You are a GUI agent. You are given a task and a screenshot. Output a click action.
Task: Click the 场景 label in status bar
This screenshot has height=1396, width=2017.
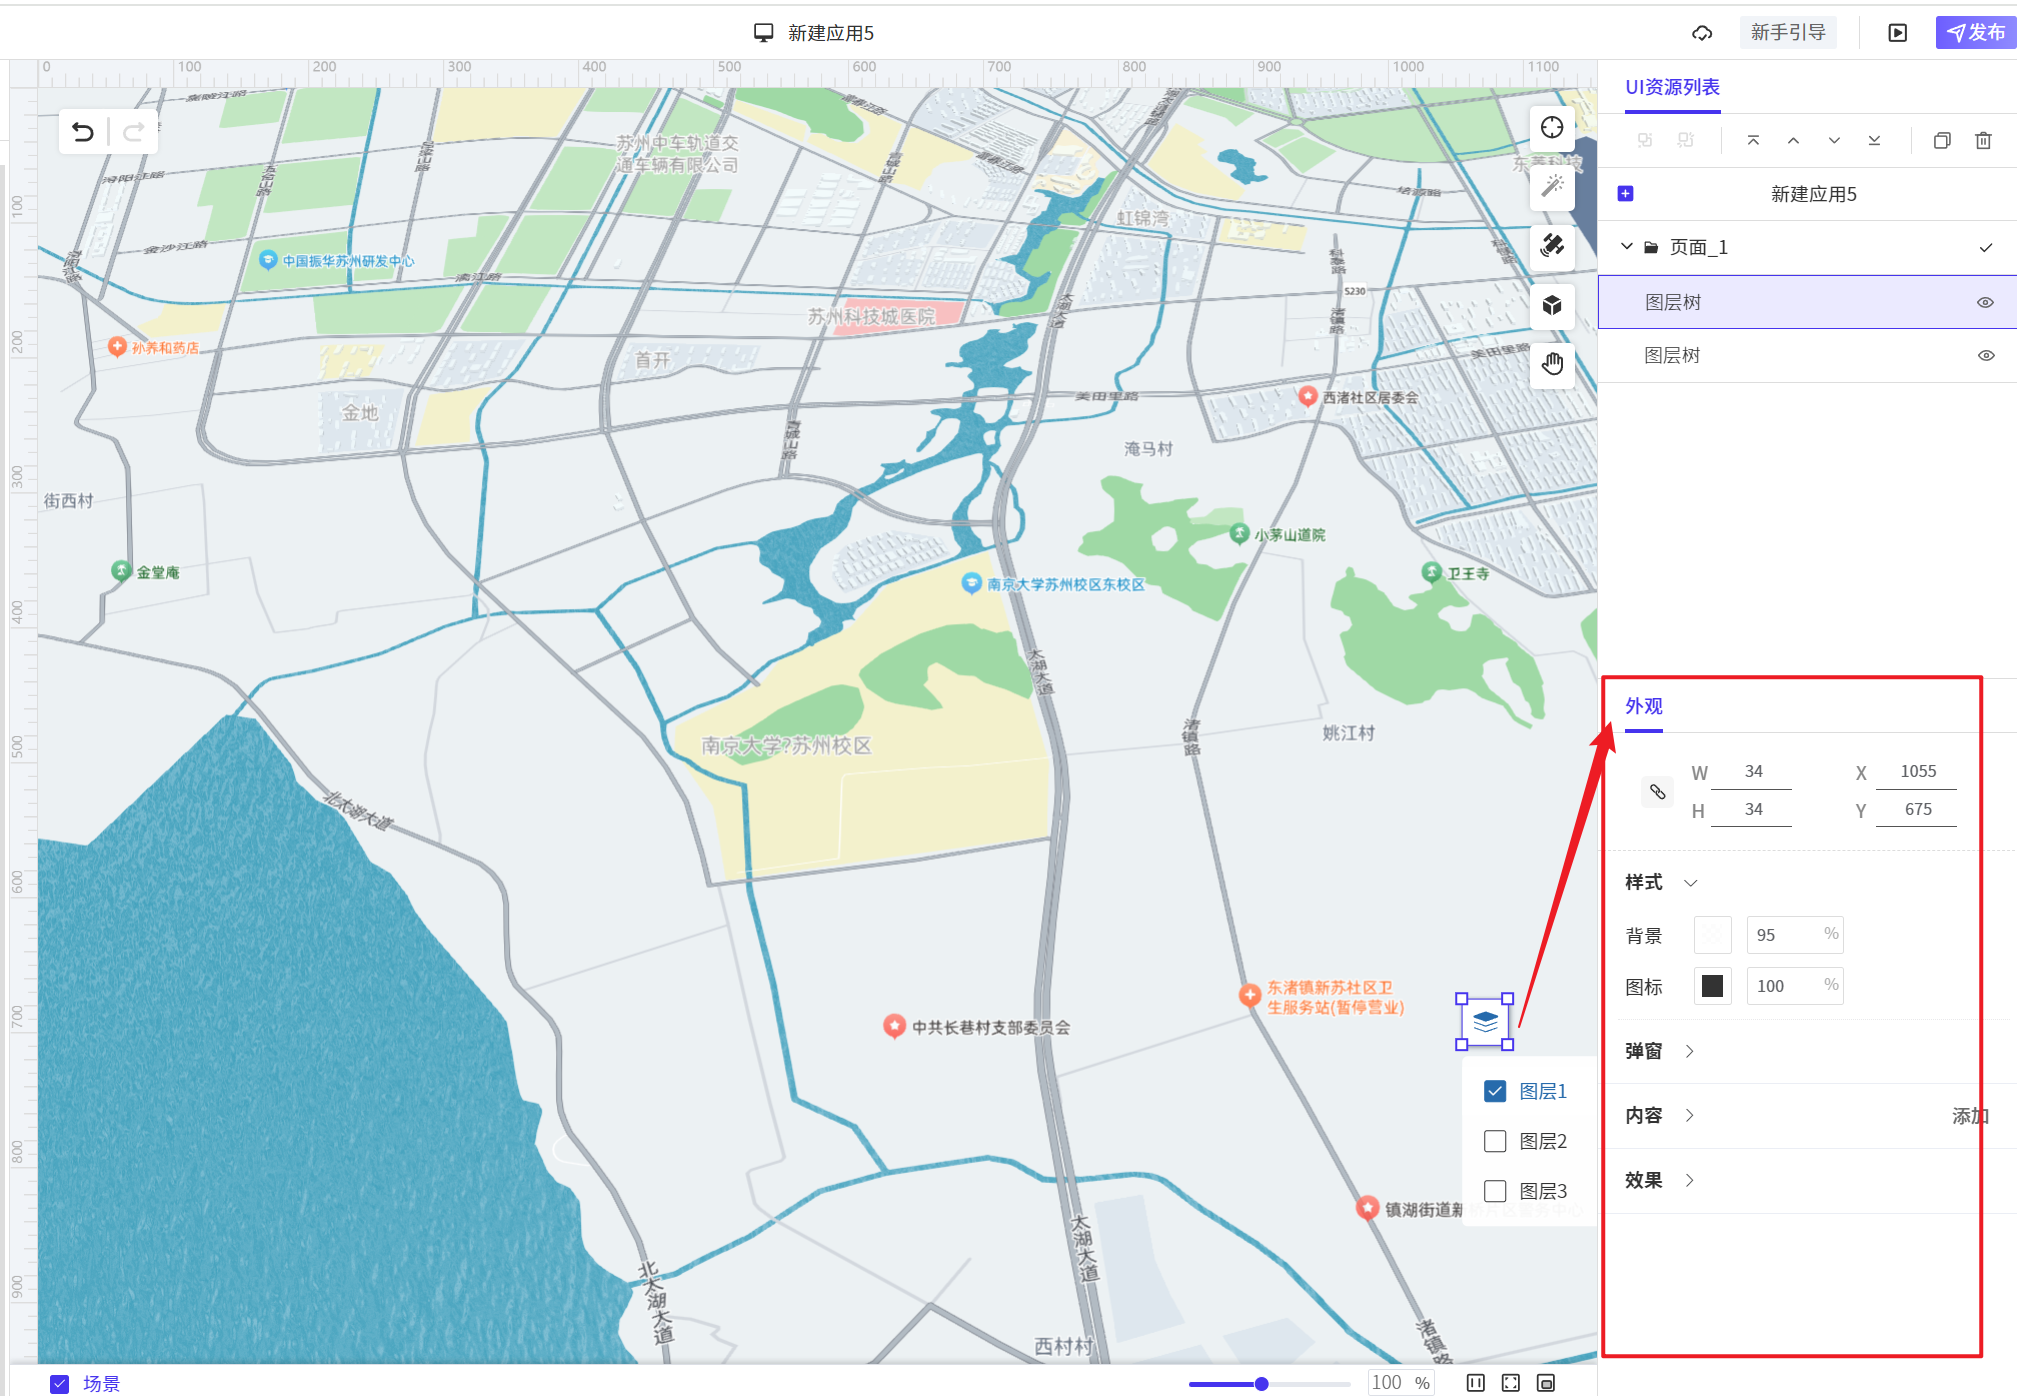pos(102,1384)
